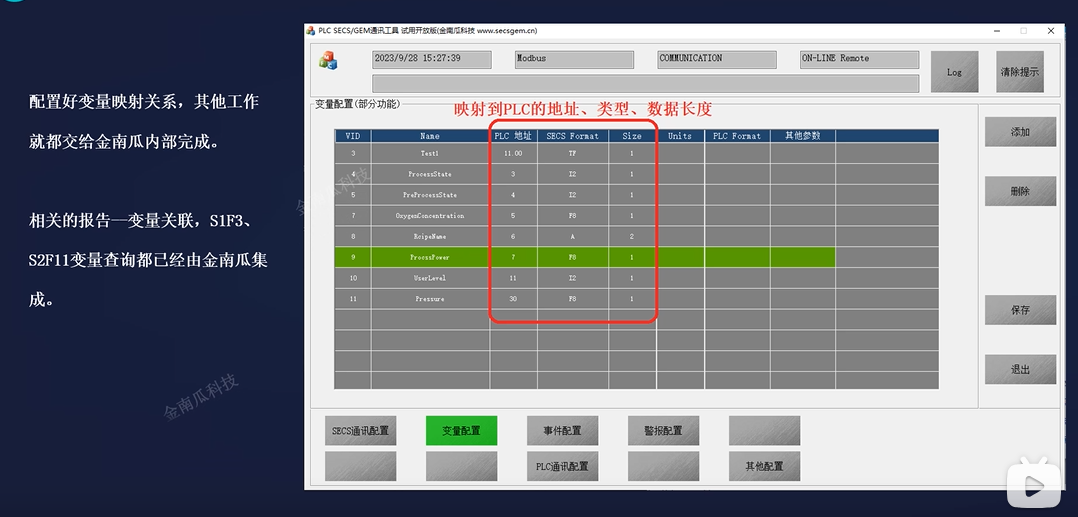Screen dimensions: 1078x517
Task: Click the 保存 button
Action: (x=1020, y=310)
